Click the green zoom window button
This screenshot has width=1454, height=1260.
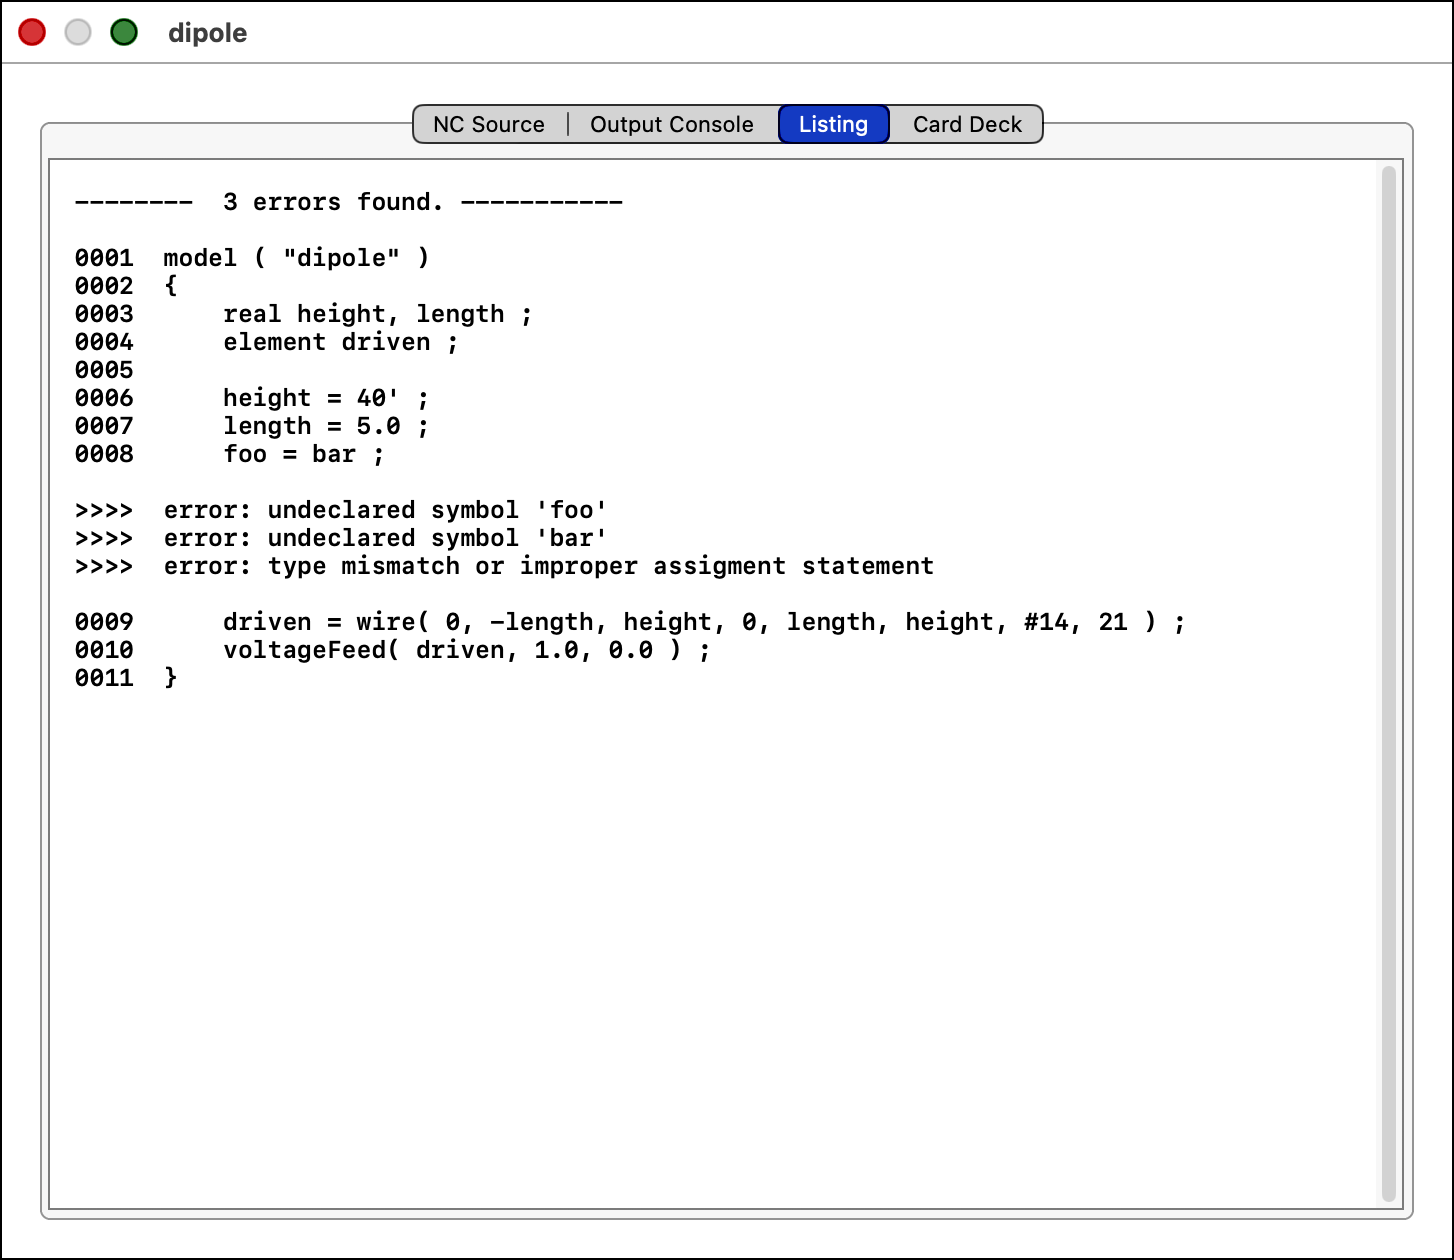click(124, 33)
